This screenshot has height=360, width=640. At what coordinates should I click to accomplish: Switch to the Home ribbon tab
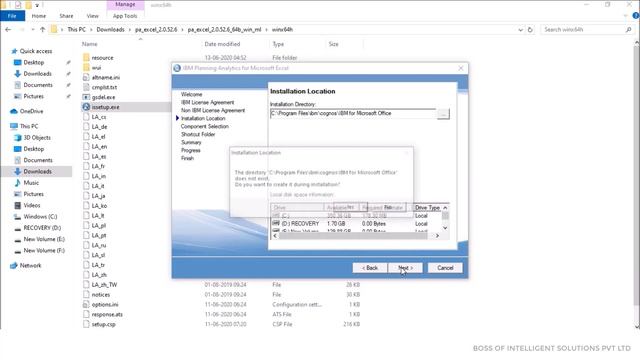39,16
